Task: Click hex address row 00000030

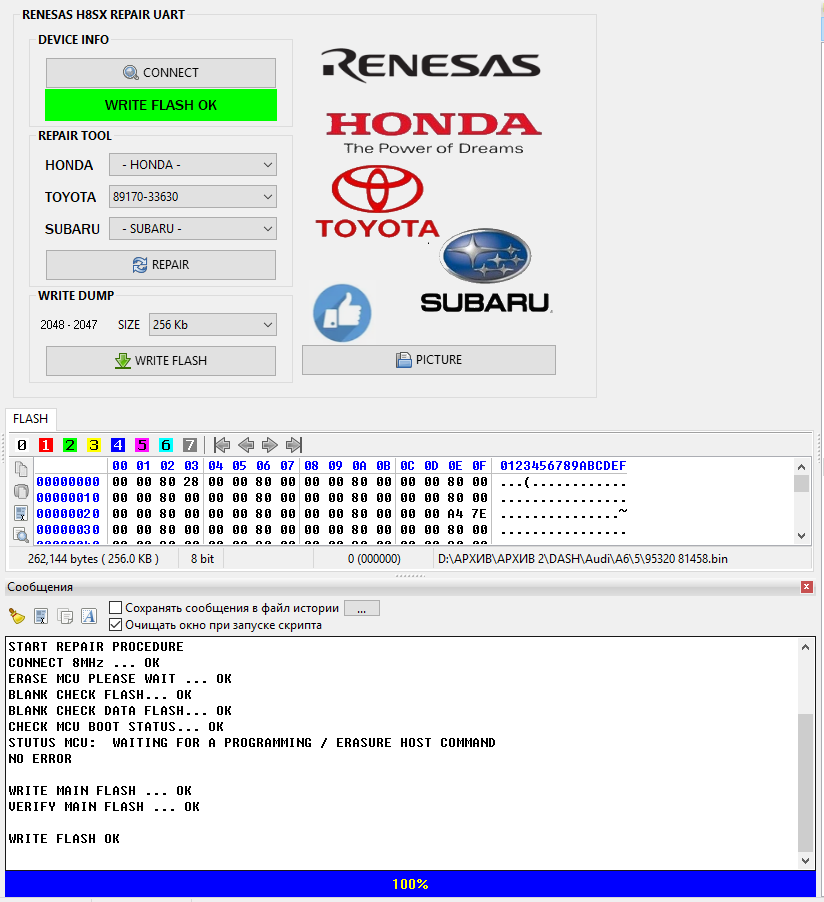Action: click(x=68, y=530)
